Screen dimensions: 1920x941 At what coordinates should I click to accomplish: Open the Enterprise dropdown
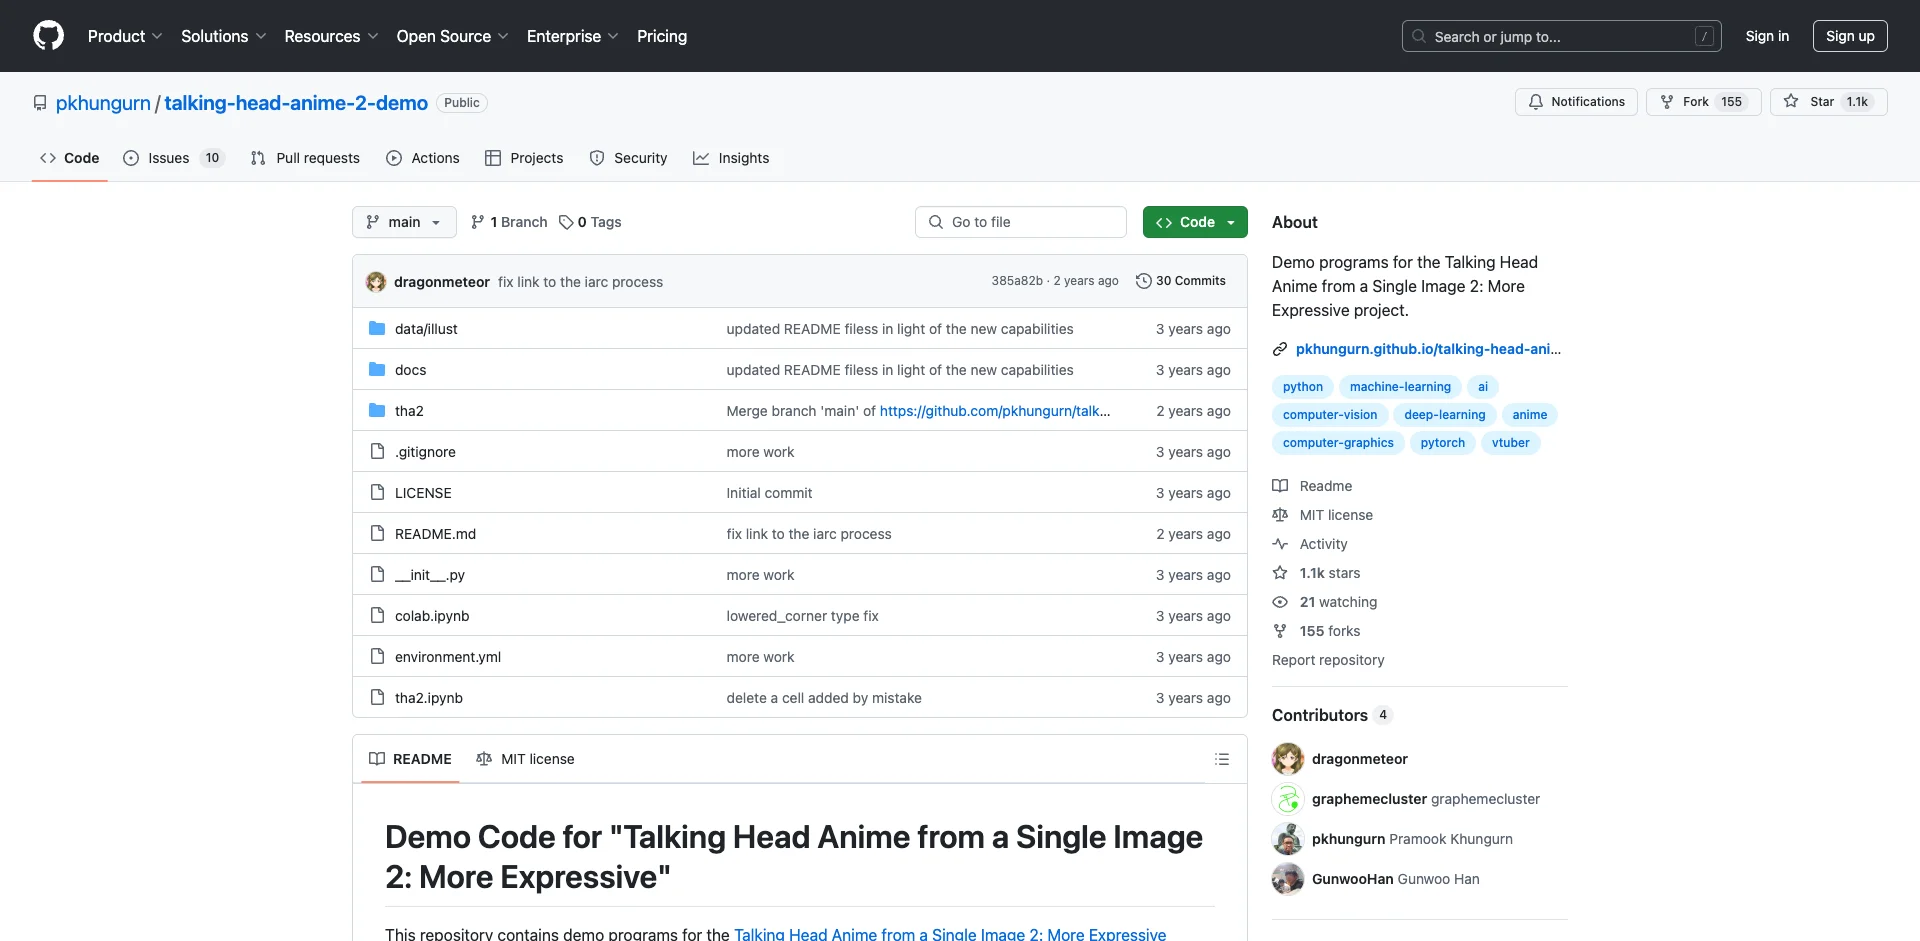pos(572,36)
